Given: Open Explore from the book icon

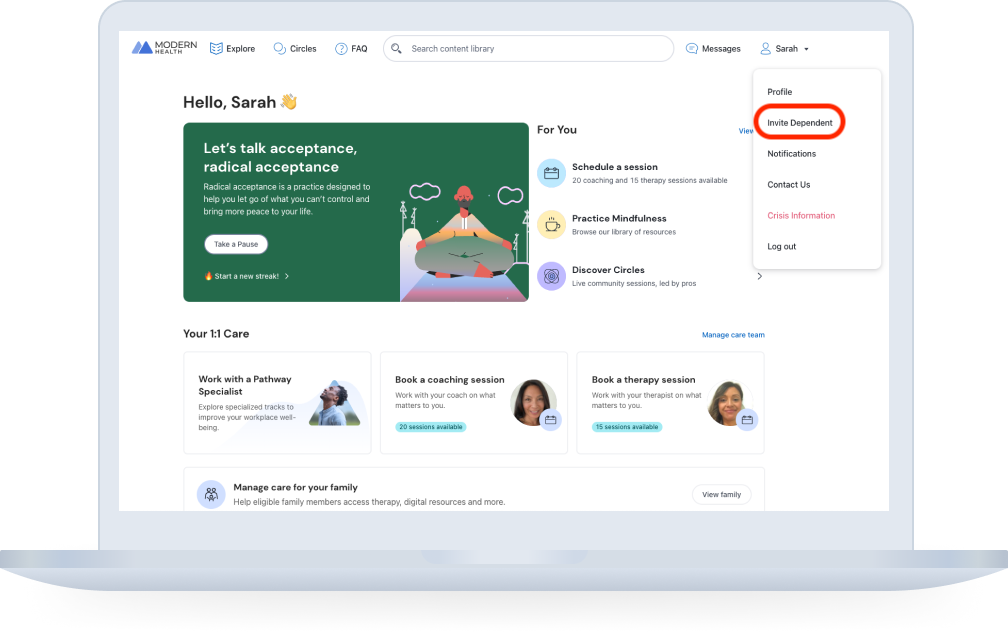Looking at the screenshot, I should pos(216,49).
